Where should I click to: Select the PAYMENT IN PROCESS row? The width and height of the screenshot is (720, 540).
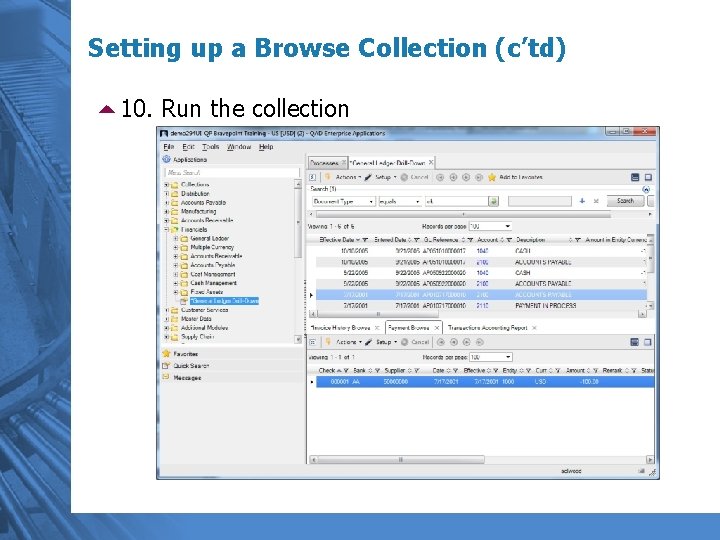coord(481,305)
